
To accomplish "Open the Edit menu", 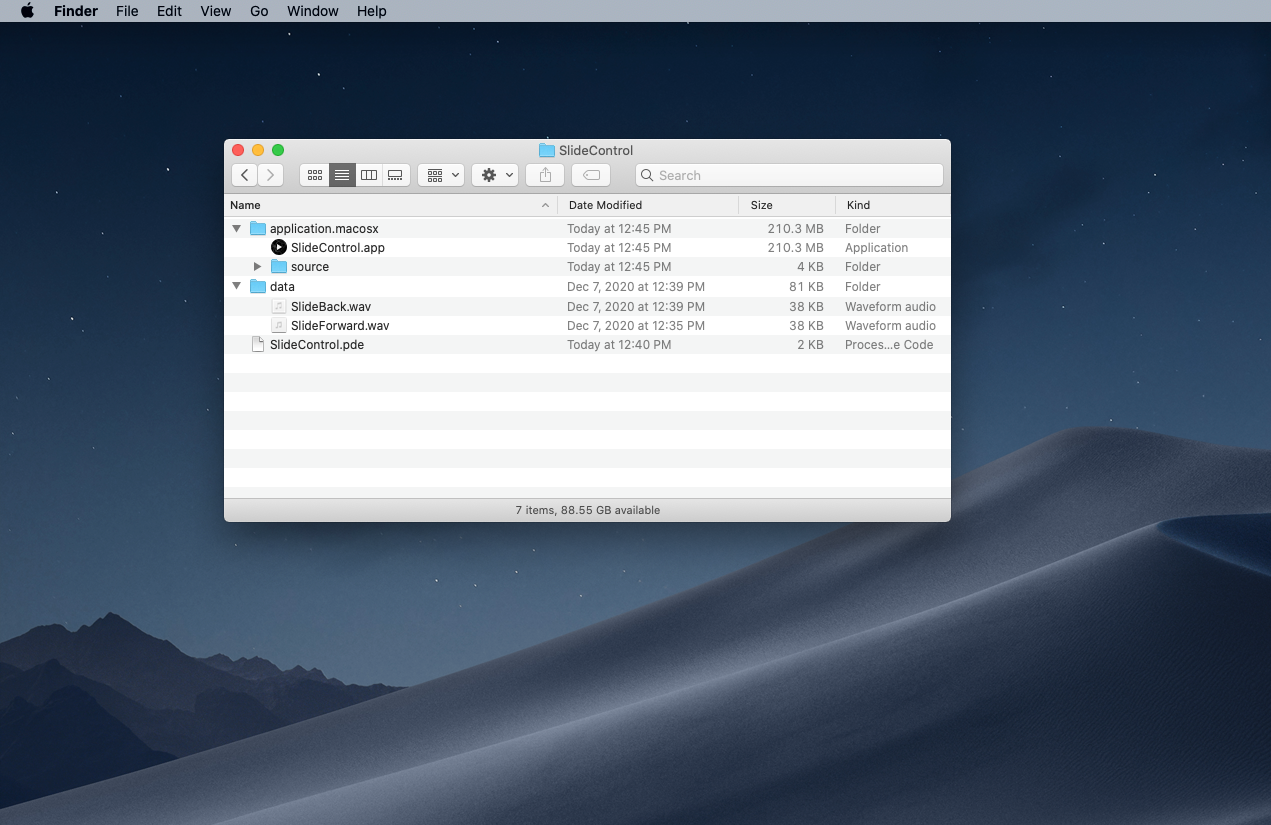I will click(169, 11).
